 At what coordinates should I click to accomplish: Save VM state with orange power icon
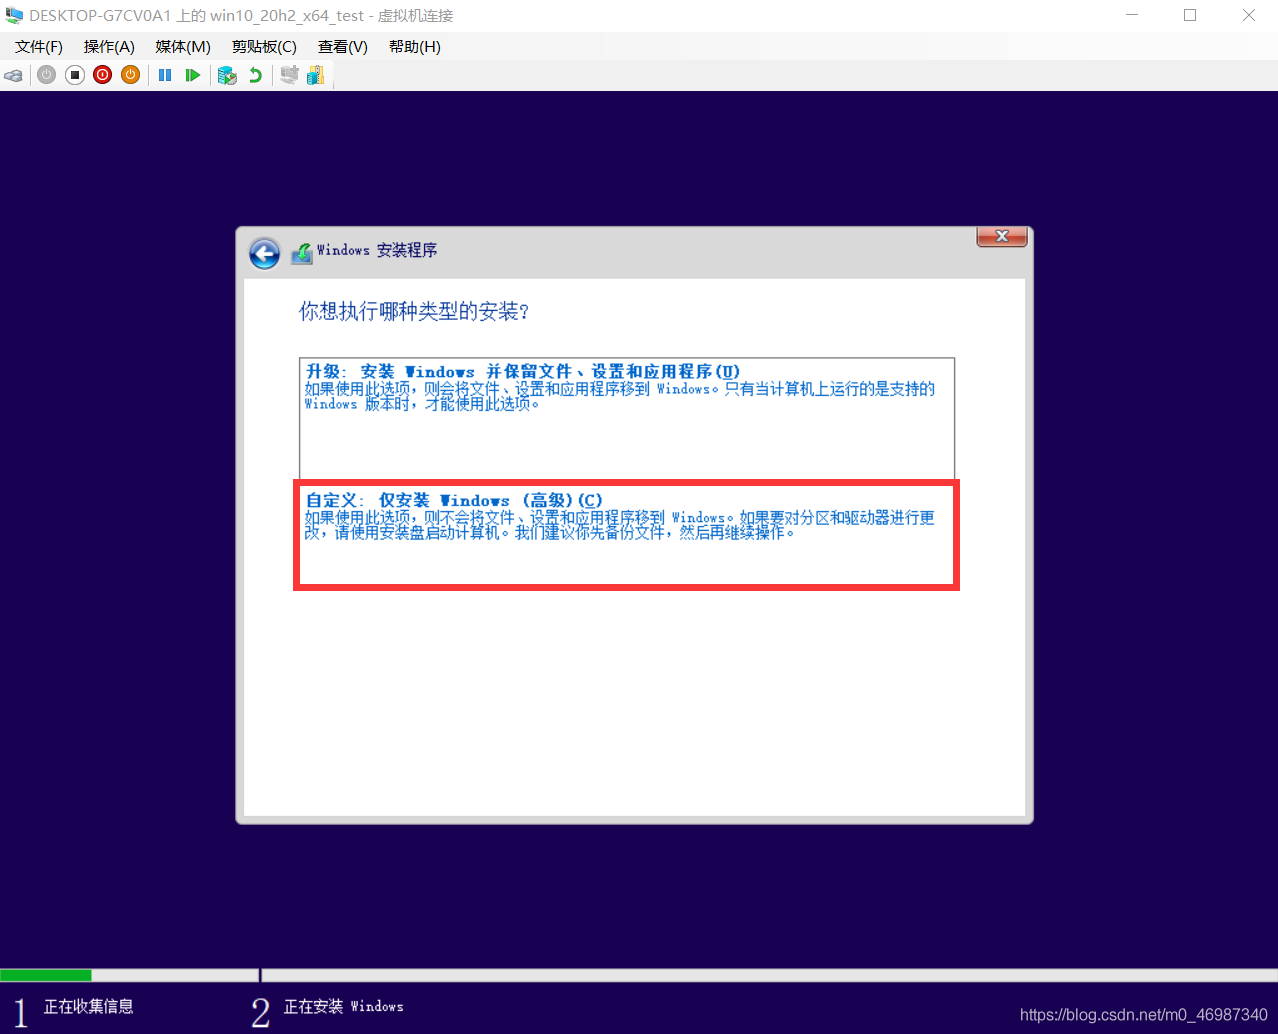130,75
